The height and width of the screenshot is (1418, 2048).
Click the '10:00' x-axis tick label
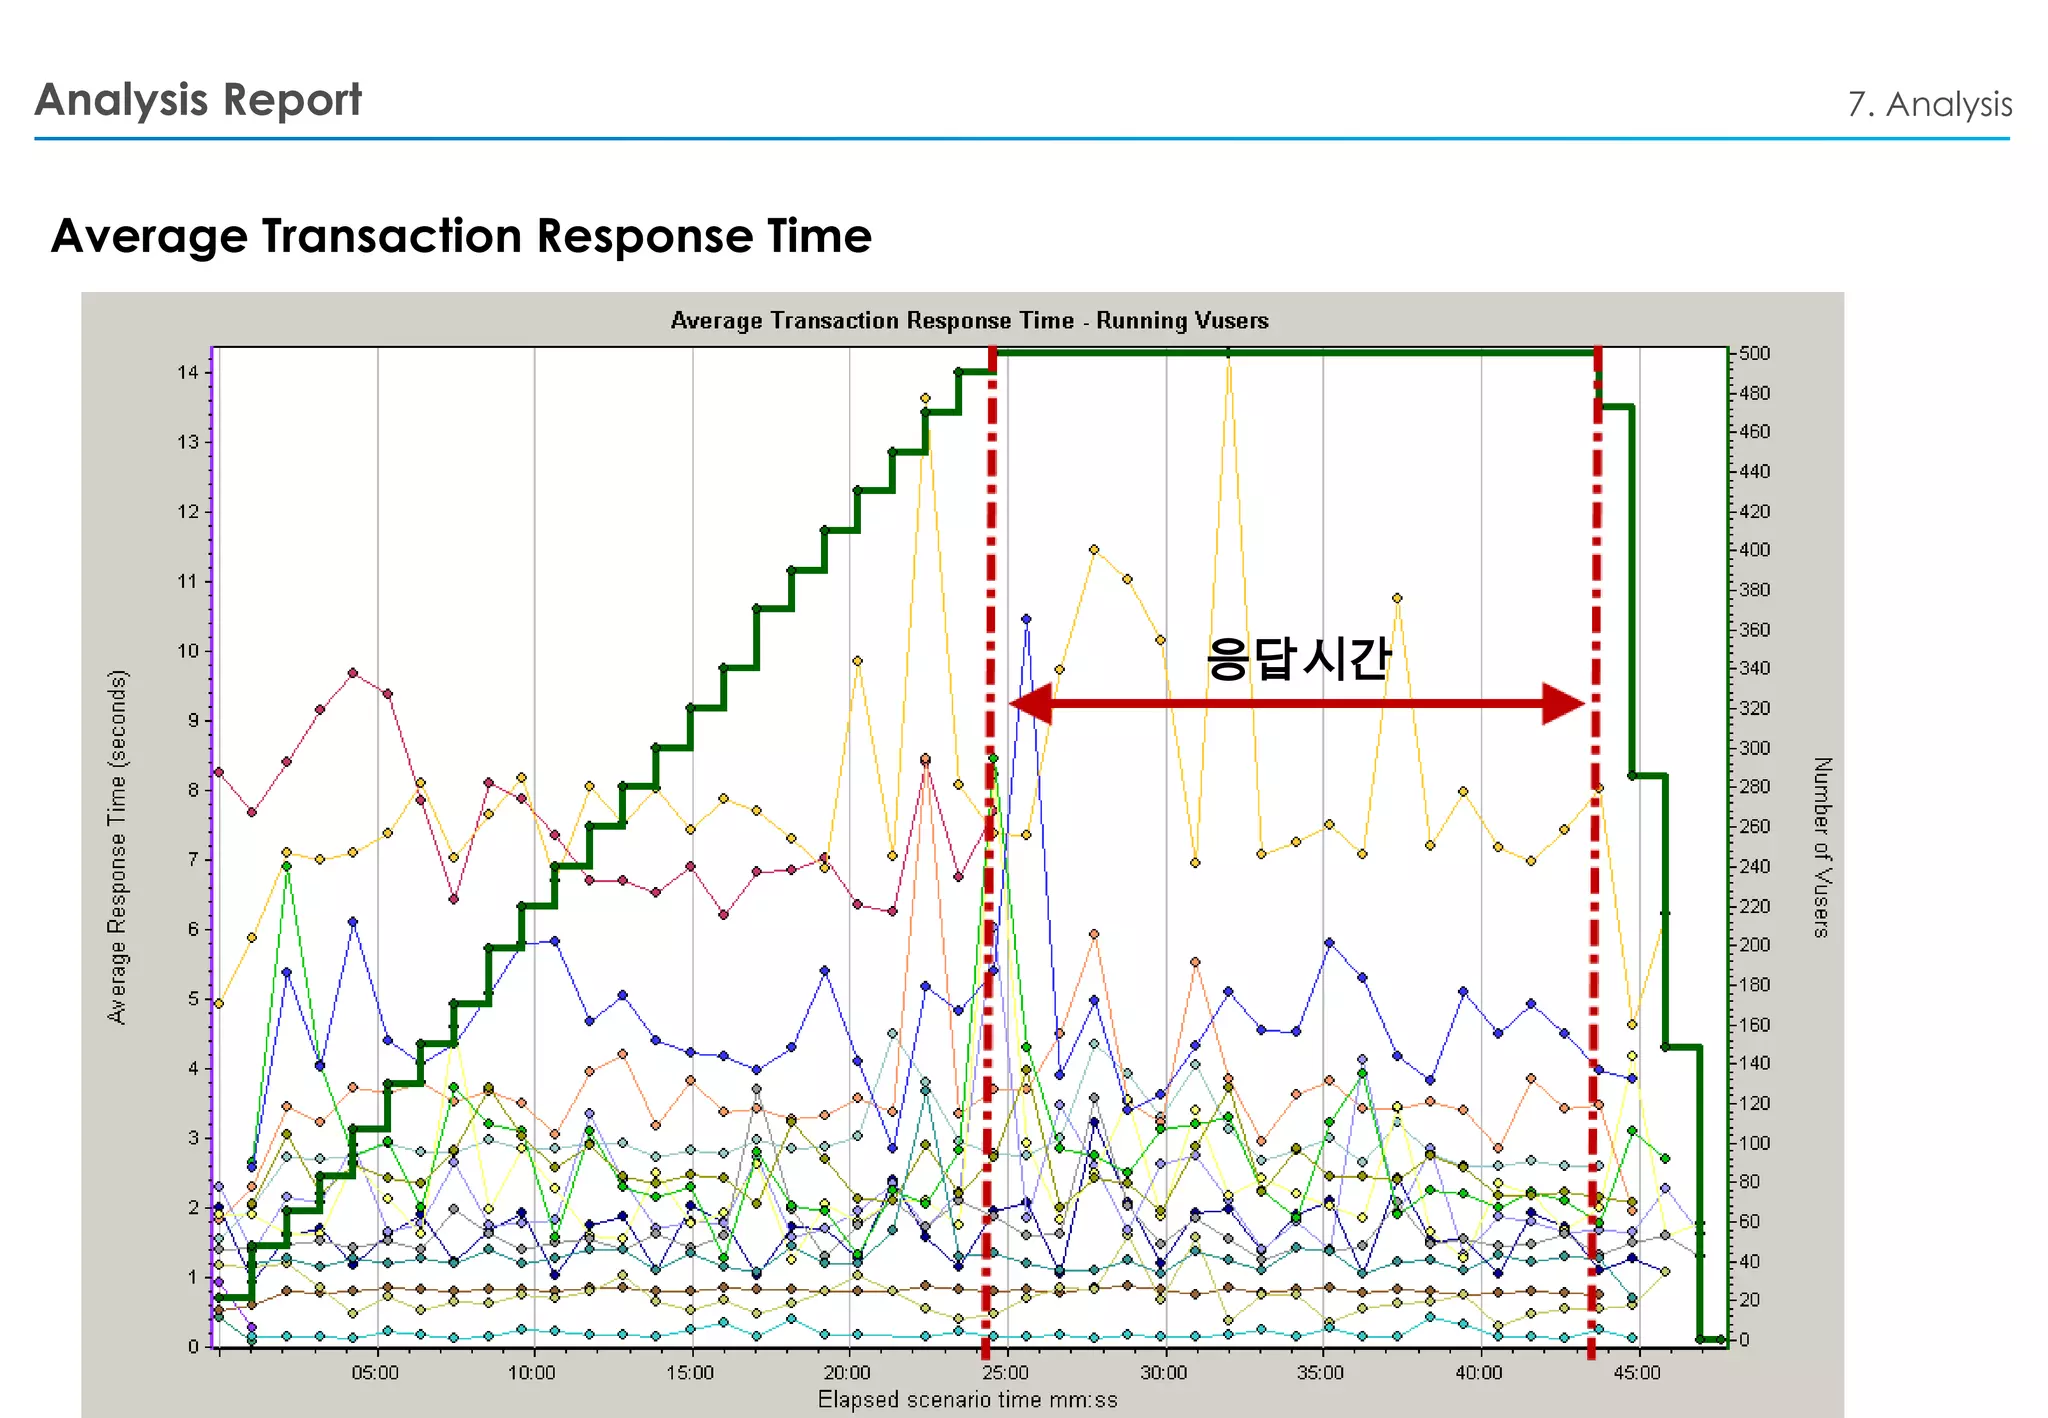coord(531,1372)
